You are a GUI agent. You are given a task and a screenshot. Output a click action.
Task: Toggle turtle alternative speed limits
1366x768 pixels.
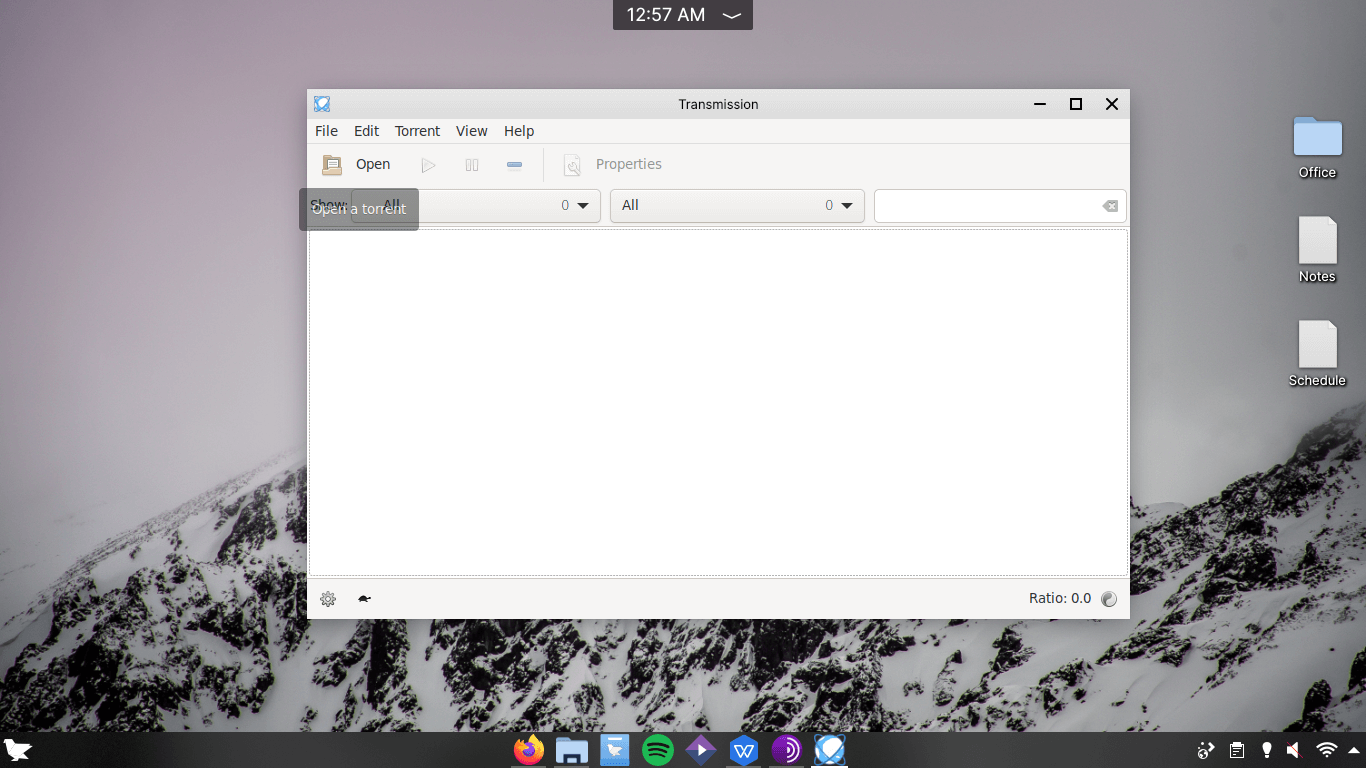[x=364, y=599]
